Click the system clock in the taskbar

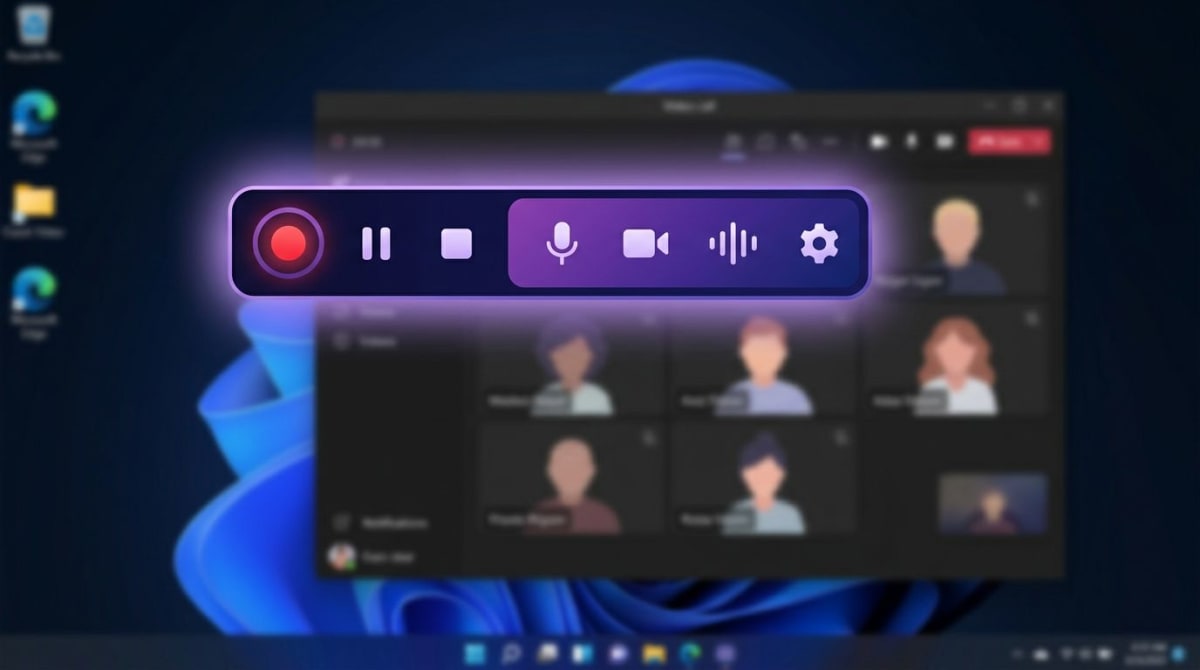(x=1144, y=652)
